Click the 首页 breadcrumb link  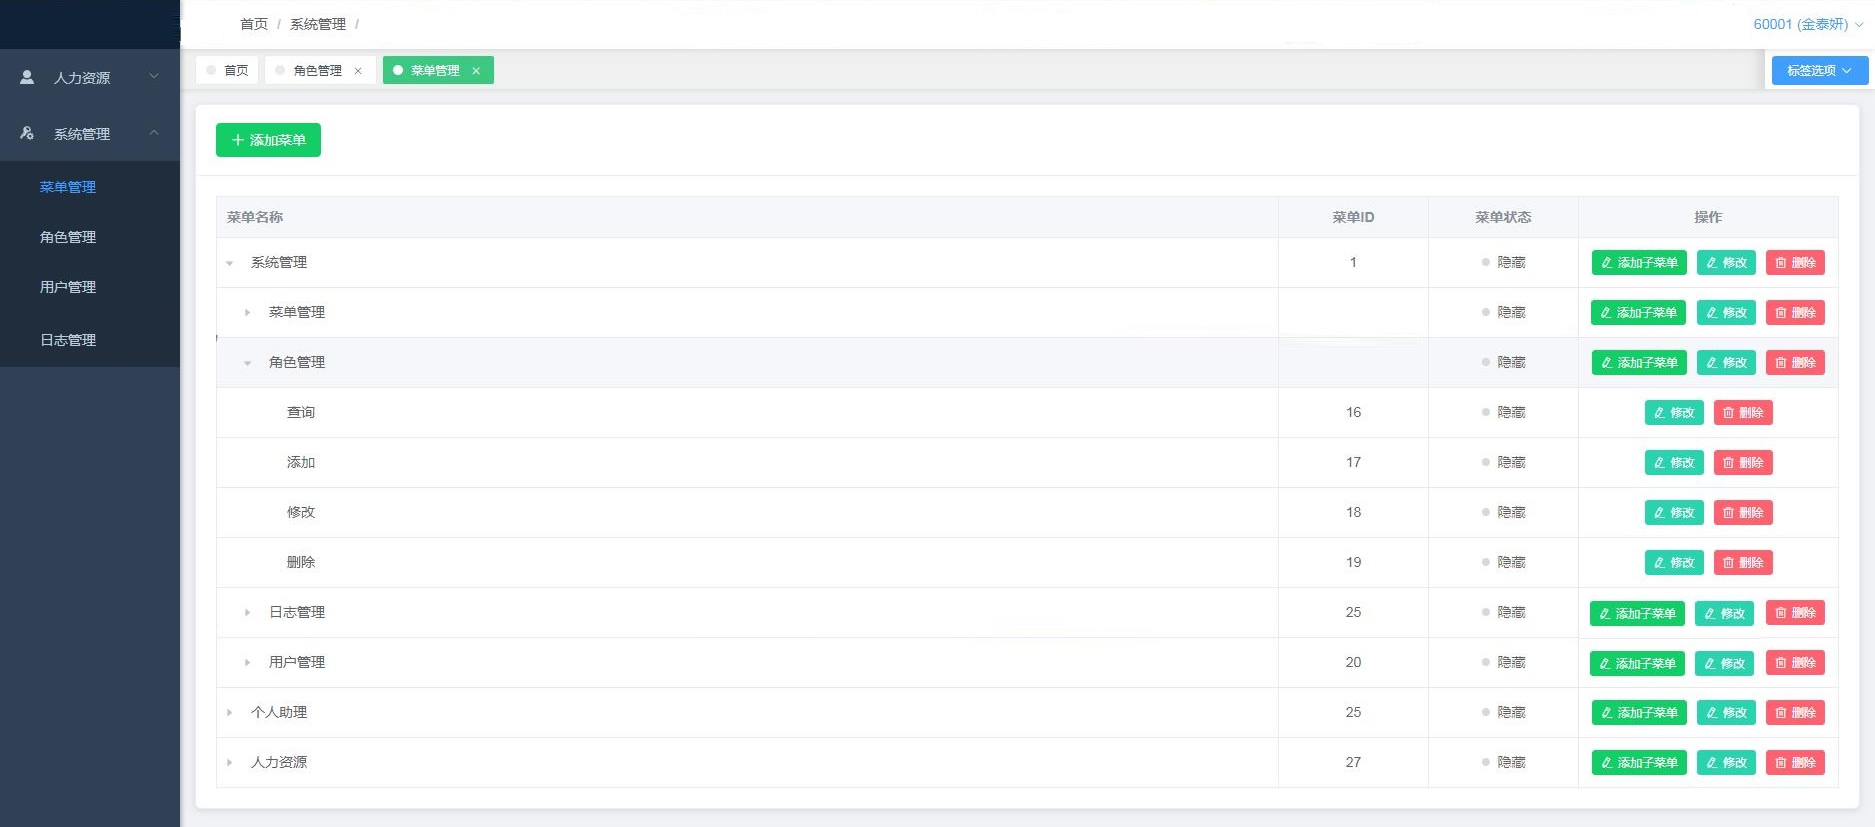click(x=254, y=24)
